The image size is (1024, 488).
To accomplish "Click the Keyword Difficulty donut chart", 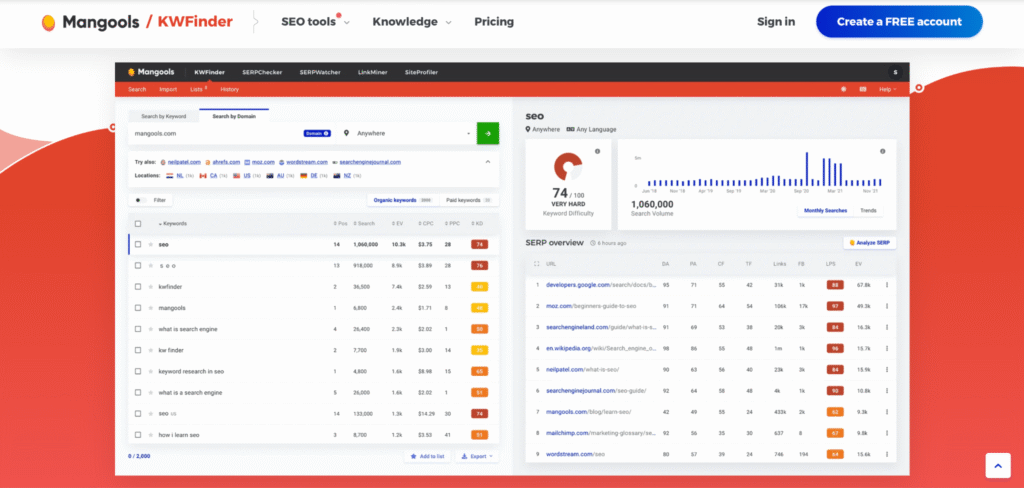I will pos(568,167).
